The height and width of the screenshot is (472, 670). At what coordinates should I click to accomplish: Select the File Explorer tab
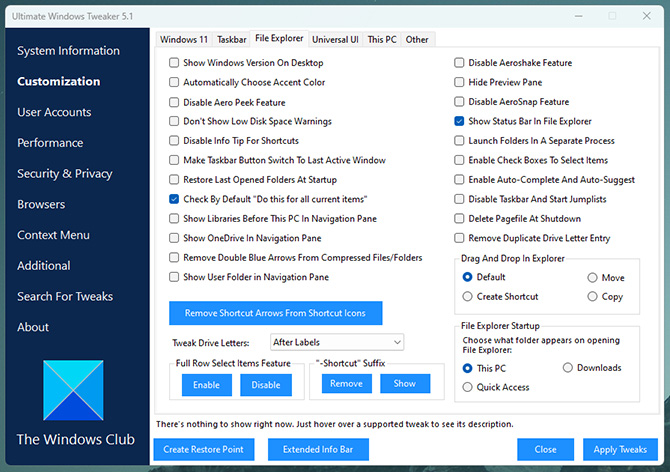click(x=279, y=38)
